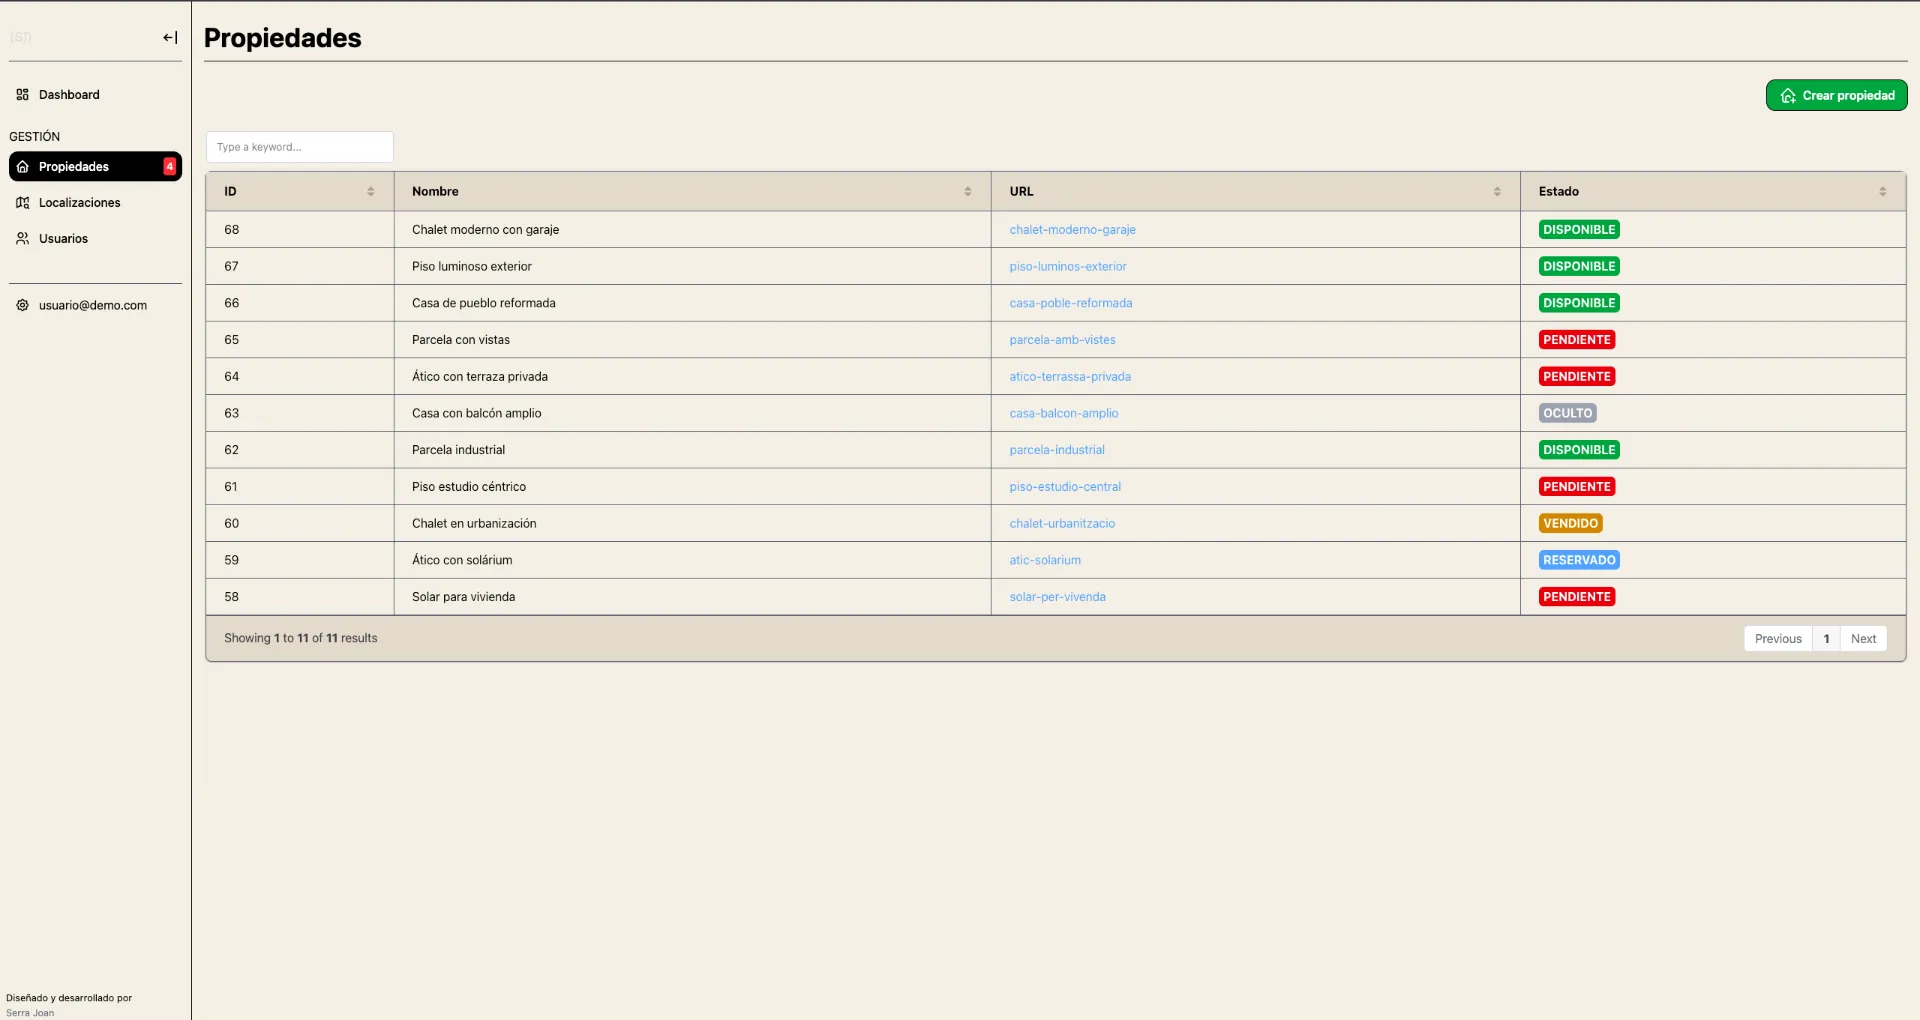The width and height of the screenshot is (1920, 1020).
Task: Select the Localizaciones map-pin icon
Action: [x=24, y=202]
